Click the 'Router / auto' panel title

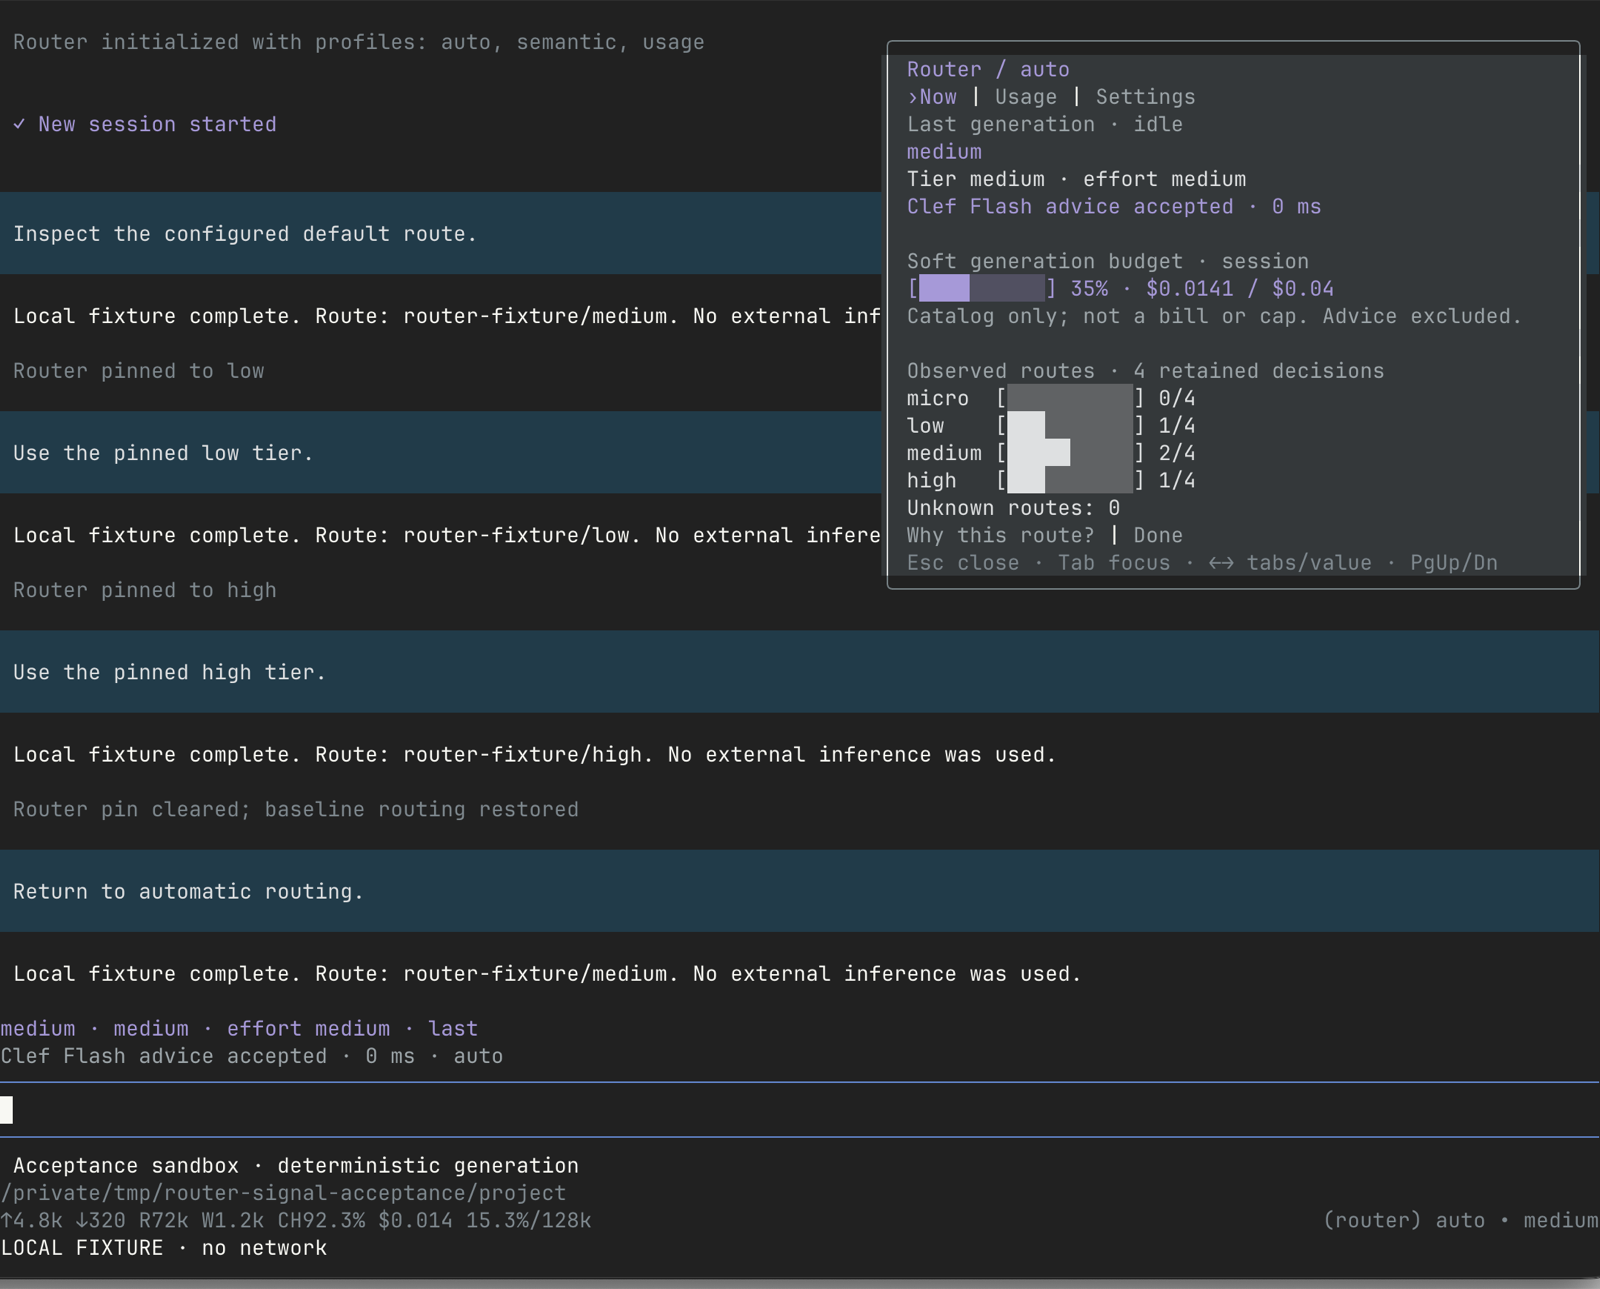(x=988, y=69)
